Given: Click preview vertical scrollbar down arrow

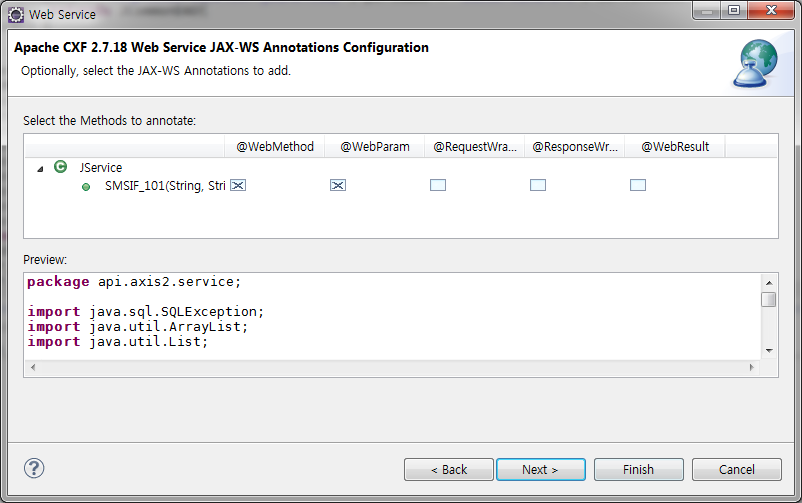Looking at the screenshot, I should click(x=769, y=351).
